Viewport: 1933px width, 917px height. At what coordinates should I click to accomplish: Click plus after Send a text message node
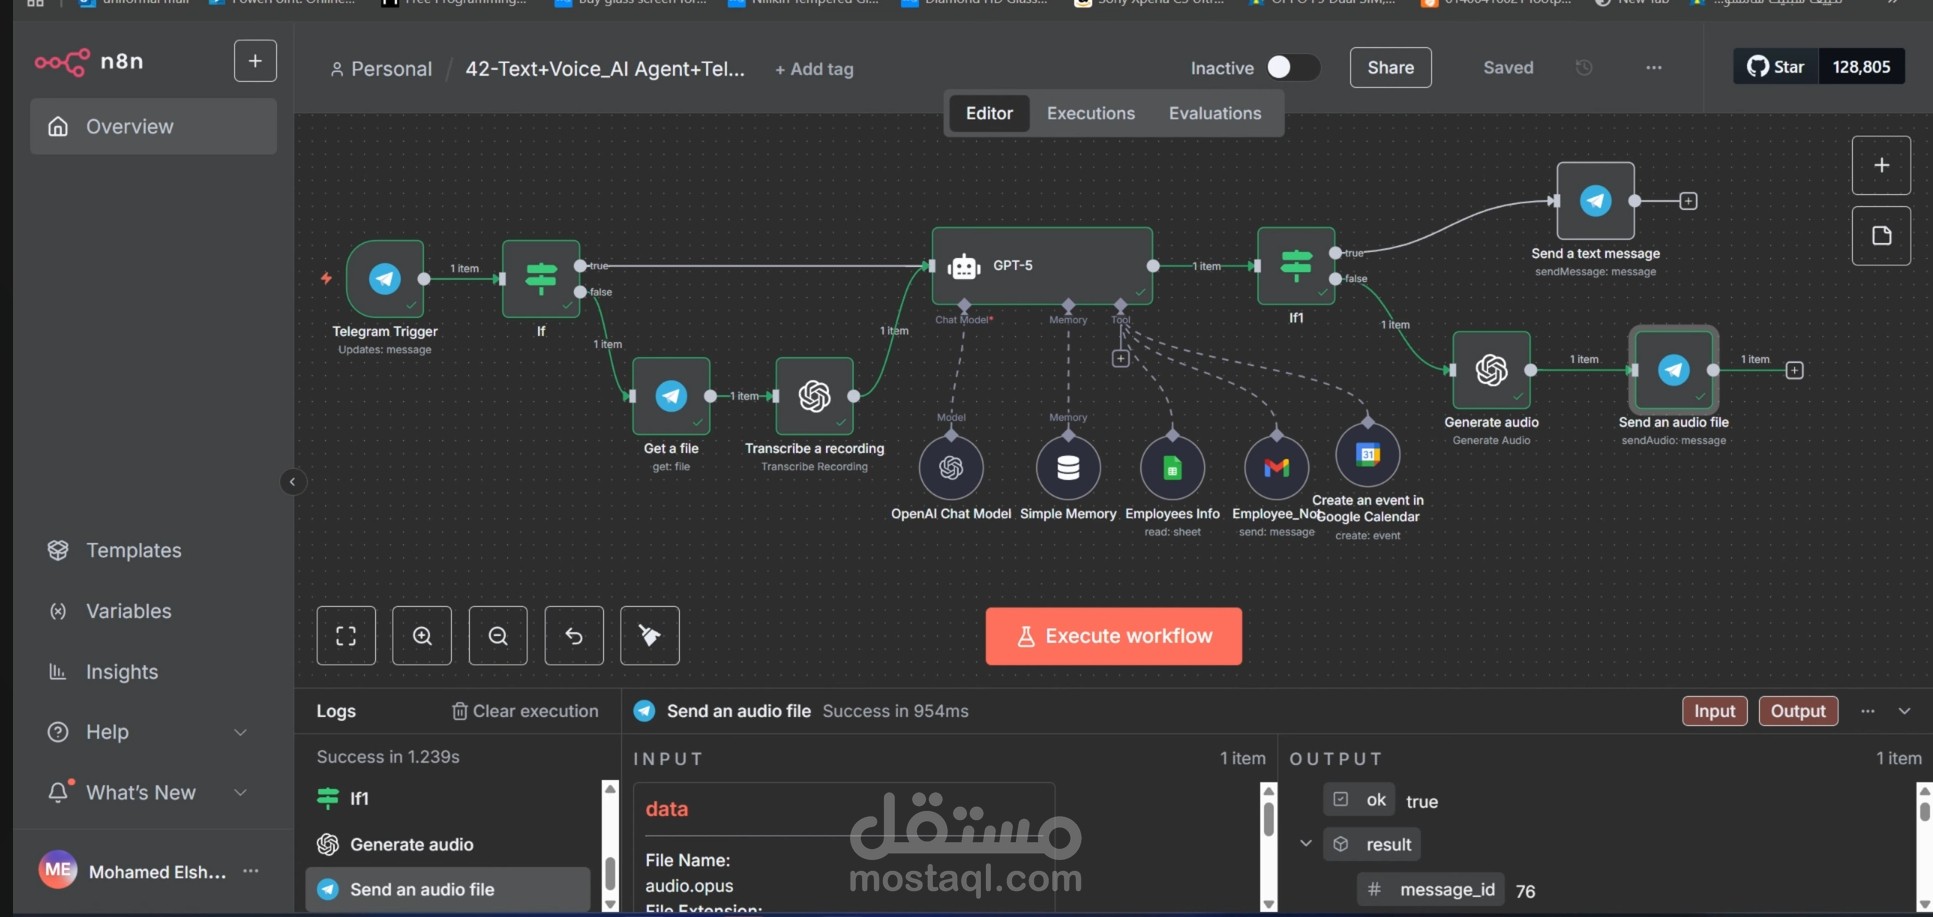(x=1688, y=201)
